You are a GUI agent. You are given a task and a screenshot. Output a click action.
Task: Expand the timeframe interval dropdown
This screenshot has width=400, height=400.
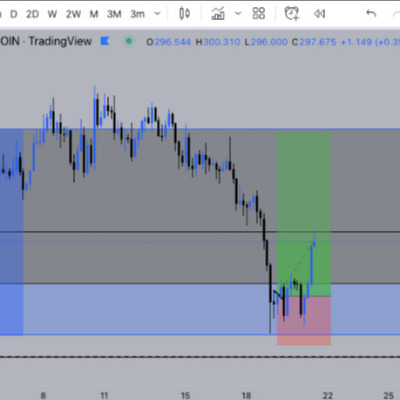click(157, 14)
